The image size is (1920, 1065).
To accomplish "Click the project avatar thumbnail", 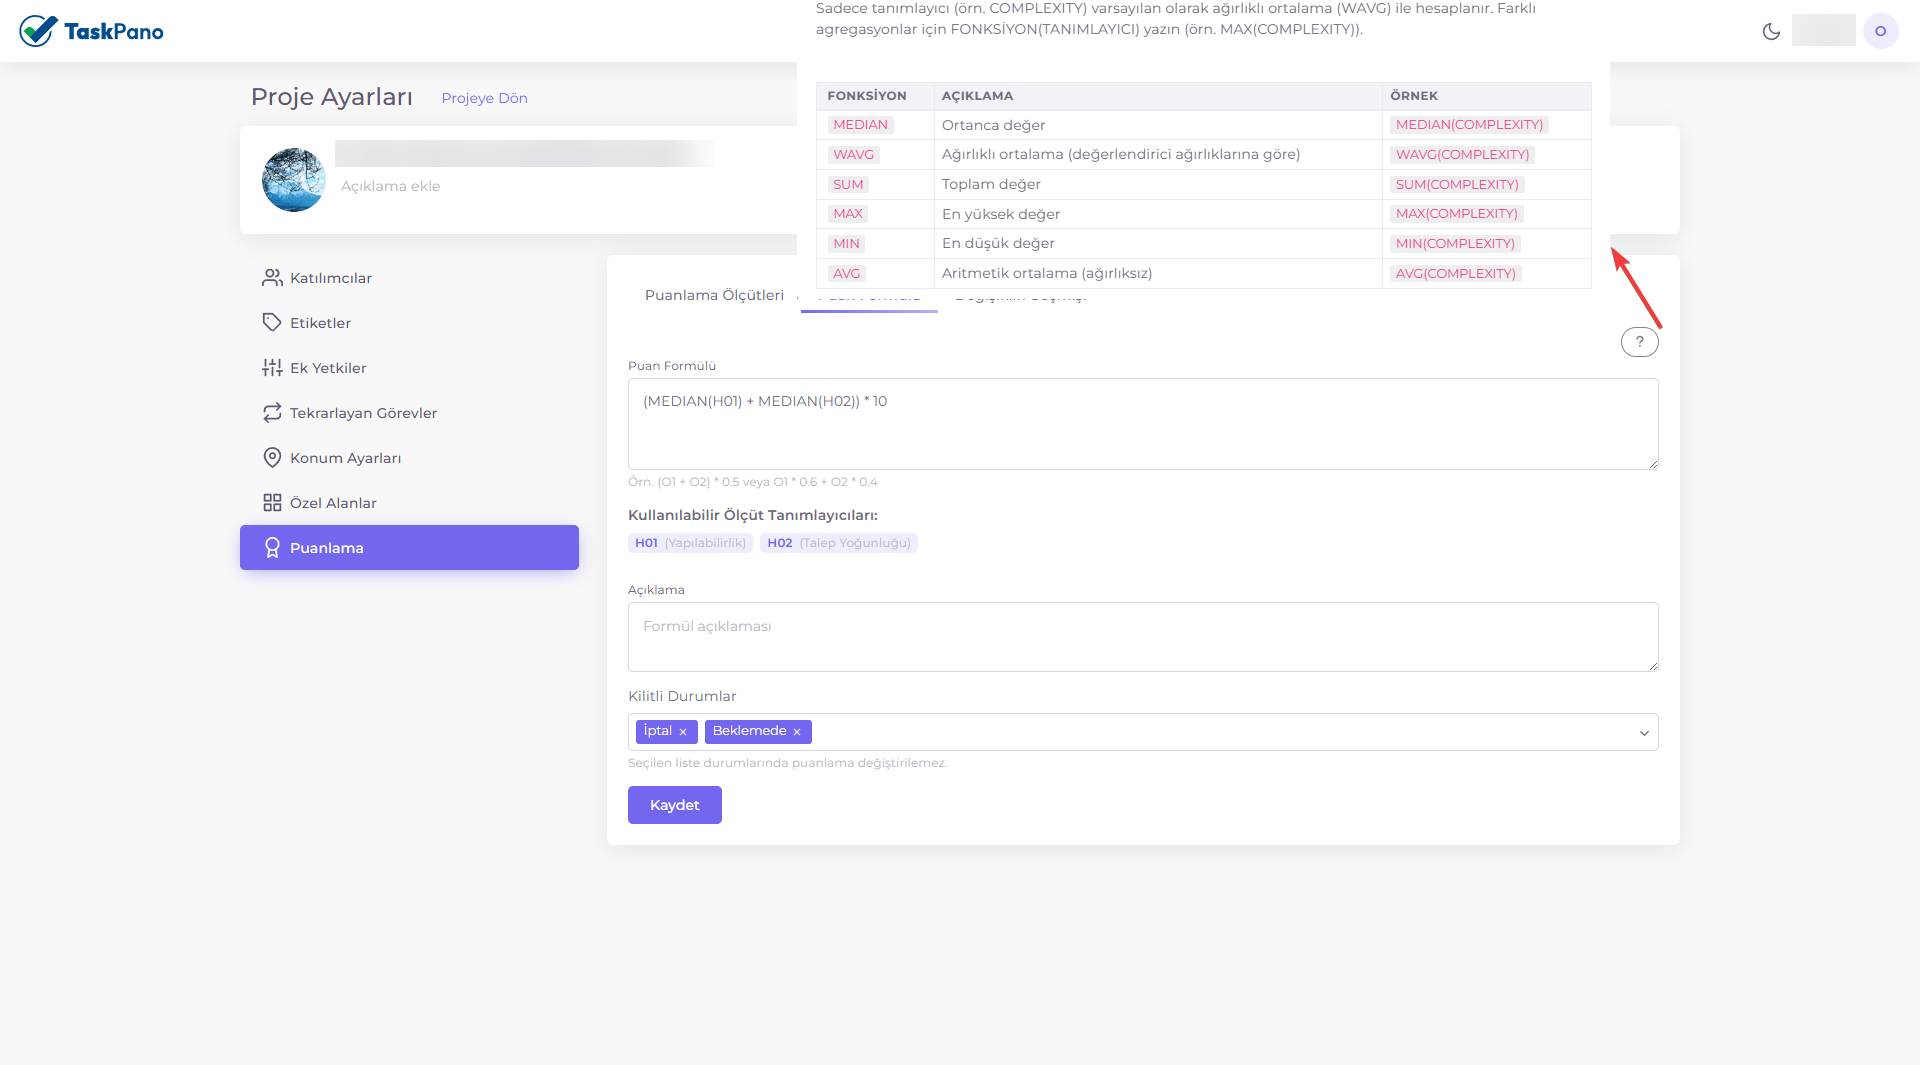I will pyautogui.click(x=293, y=180).
